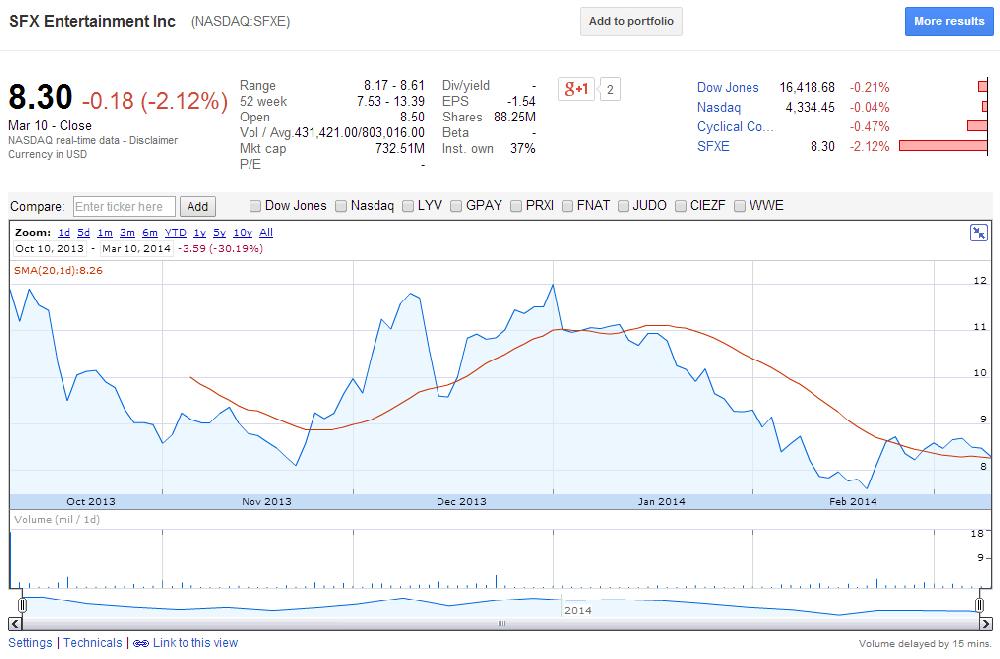
Task: Click the Jan 2014 label on chart axis
Action: (661, 501)
